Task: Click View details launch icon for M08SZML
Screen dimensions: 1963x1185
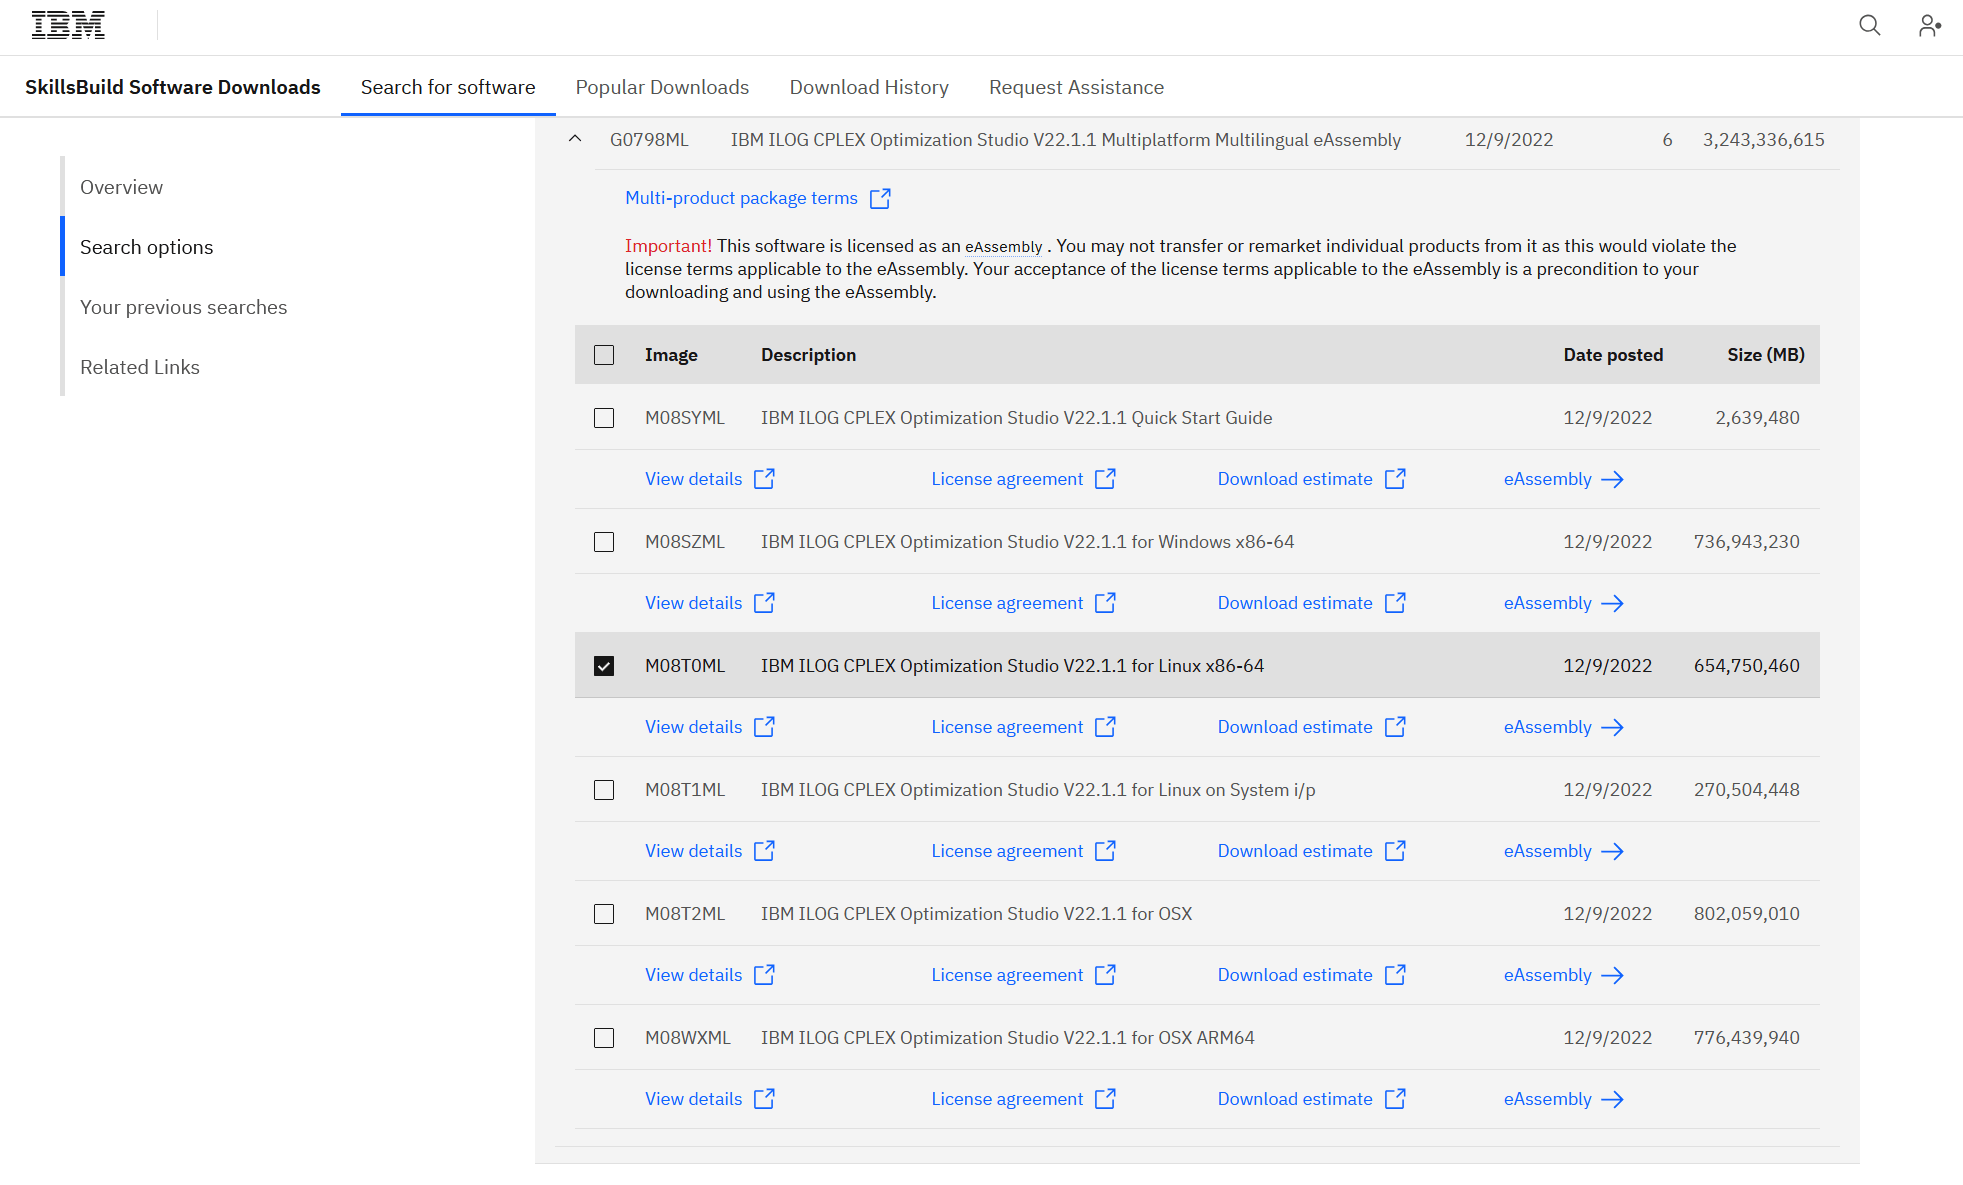Action: [x=764, y=603]
